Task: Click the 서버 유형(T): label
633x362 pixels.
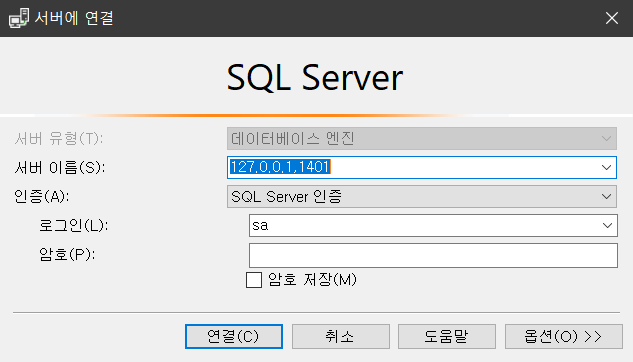Action: tap(59, 138)
